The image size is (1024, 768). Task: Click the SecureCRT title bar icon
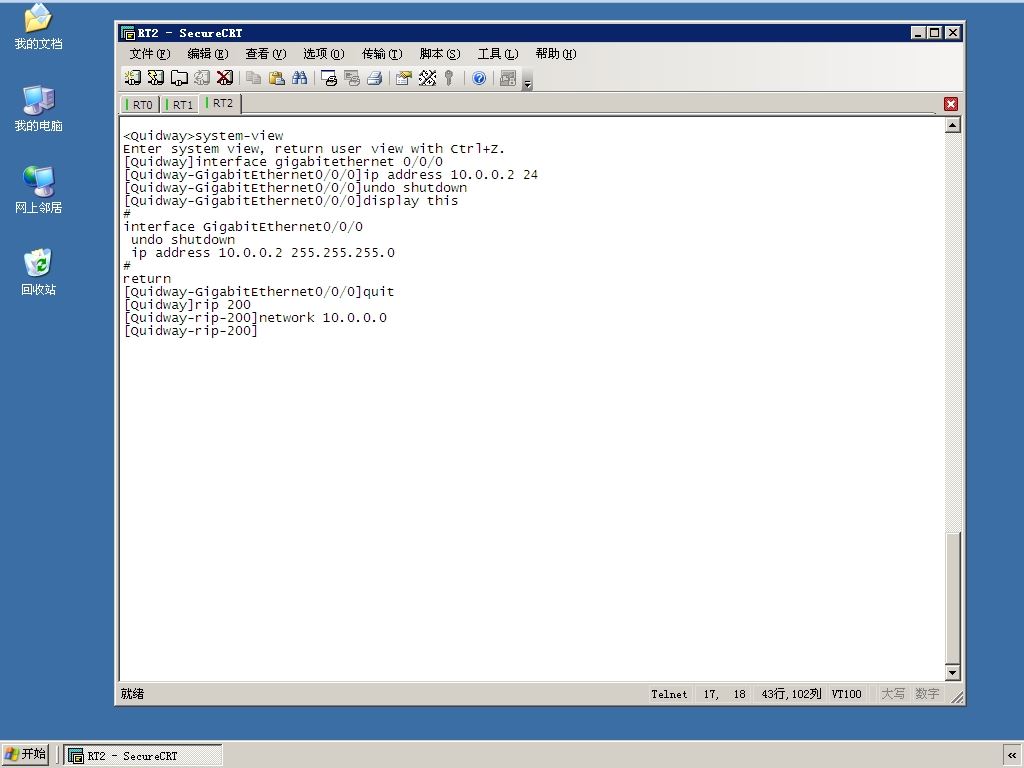click(128, 33)
